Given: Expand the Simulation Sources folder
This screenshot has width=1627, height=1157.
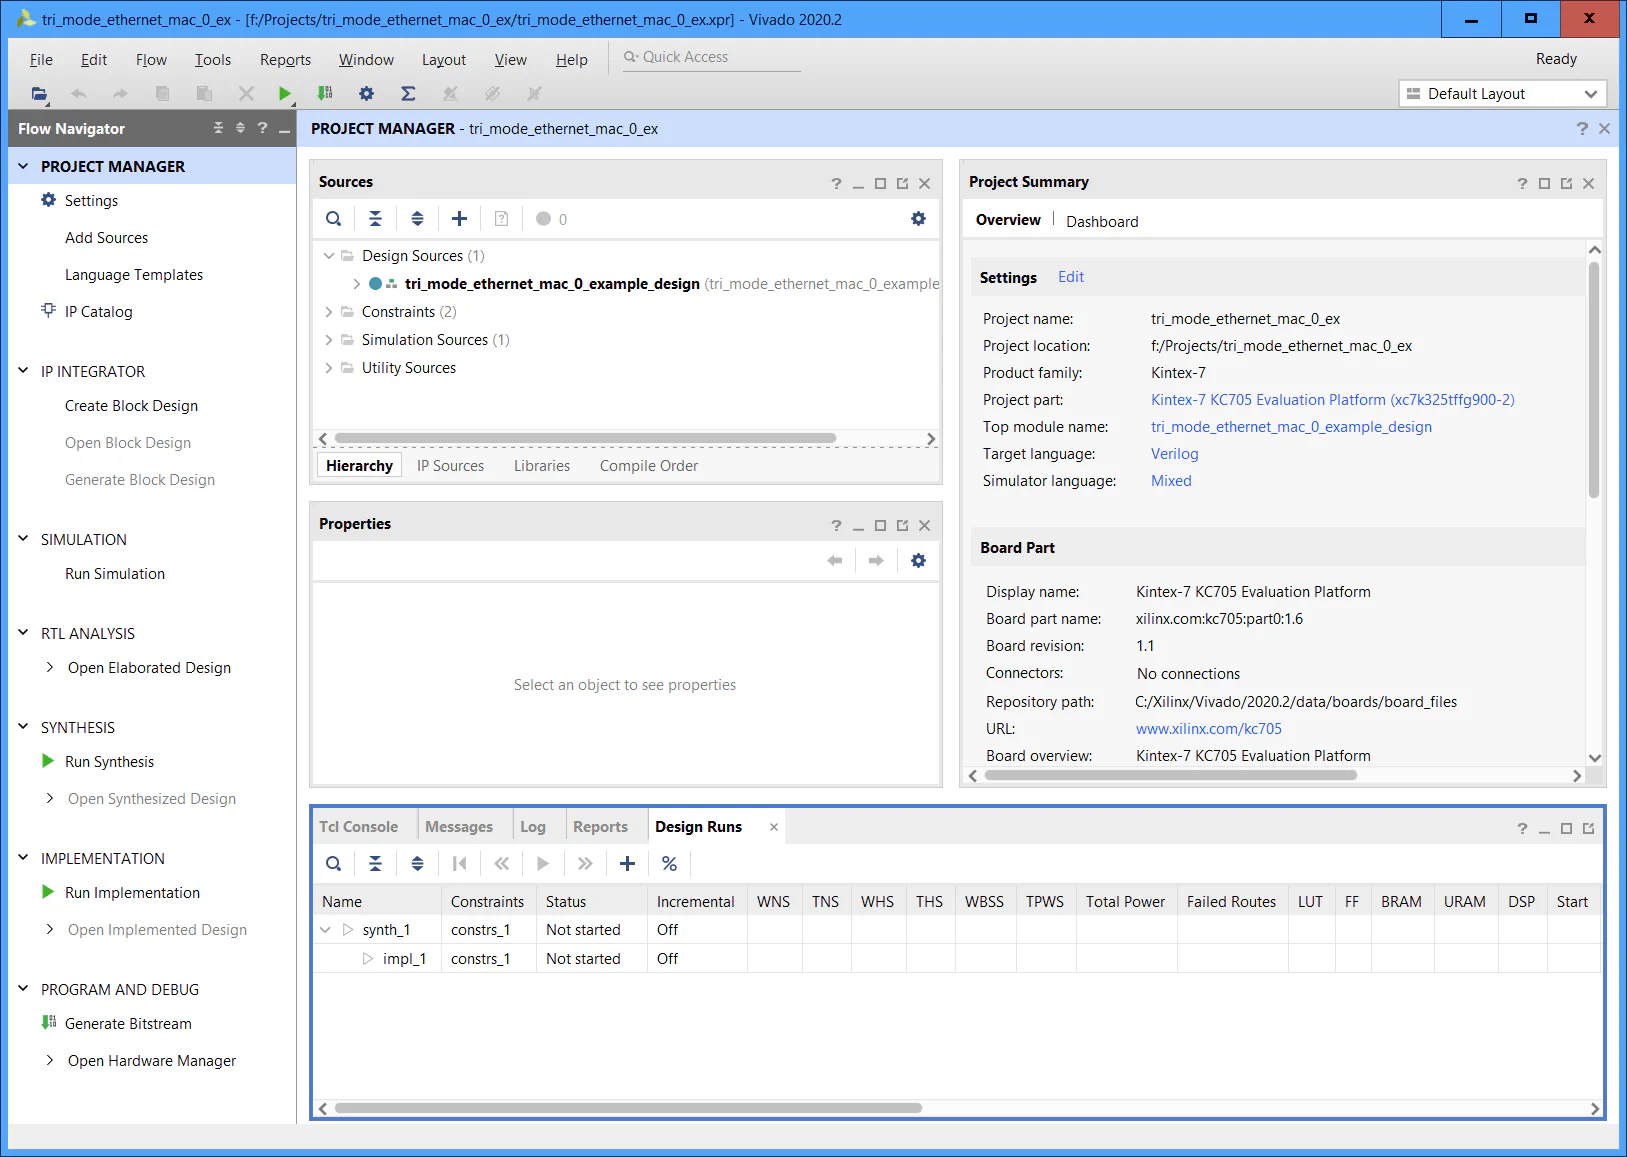Looking at the screenshot, I should [329, 340].
